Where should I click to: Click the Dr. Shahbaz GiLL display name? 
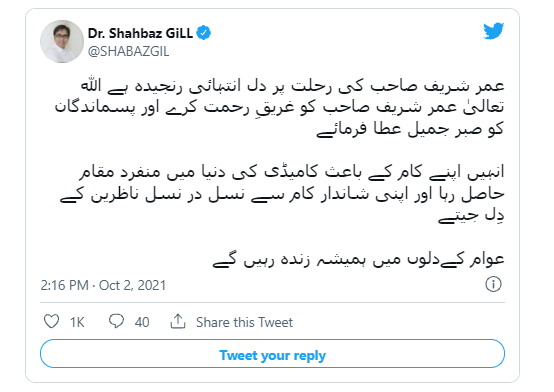coord(140,33)
